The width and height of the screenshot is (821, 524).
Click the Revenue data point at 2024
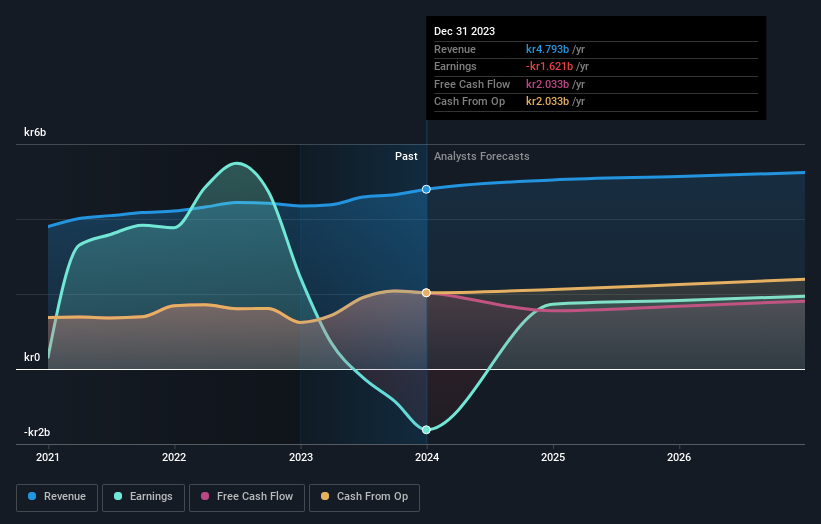[426, 189]
